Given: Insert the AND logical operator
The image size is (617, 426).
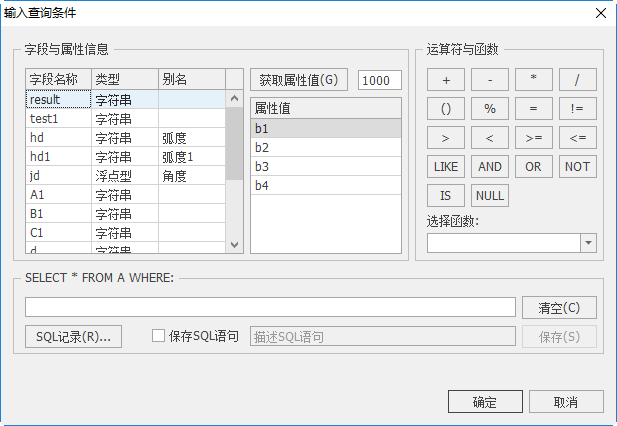Looking at the screenshot, I should tap(489, 167).
